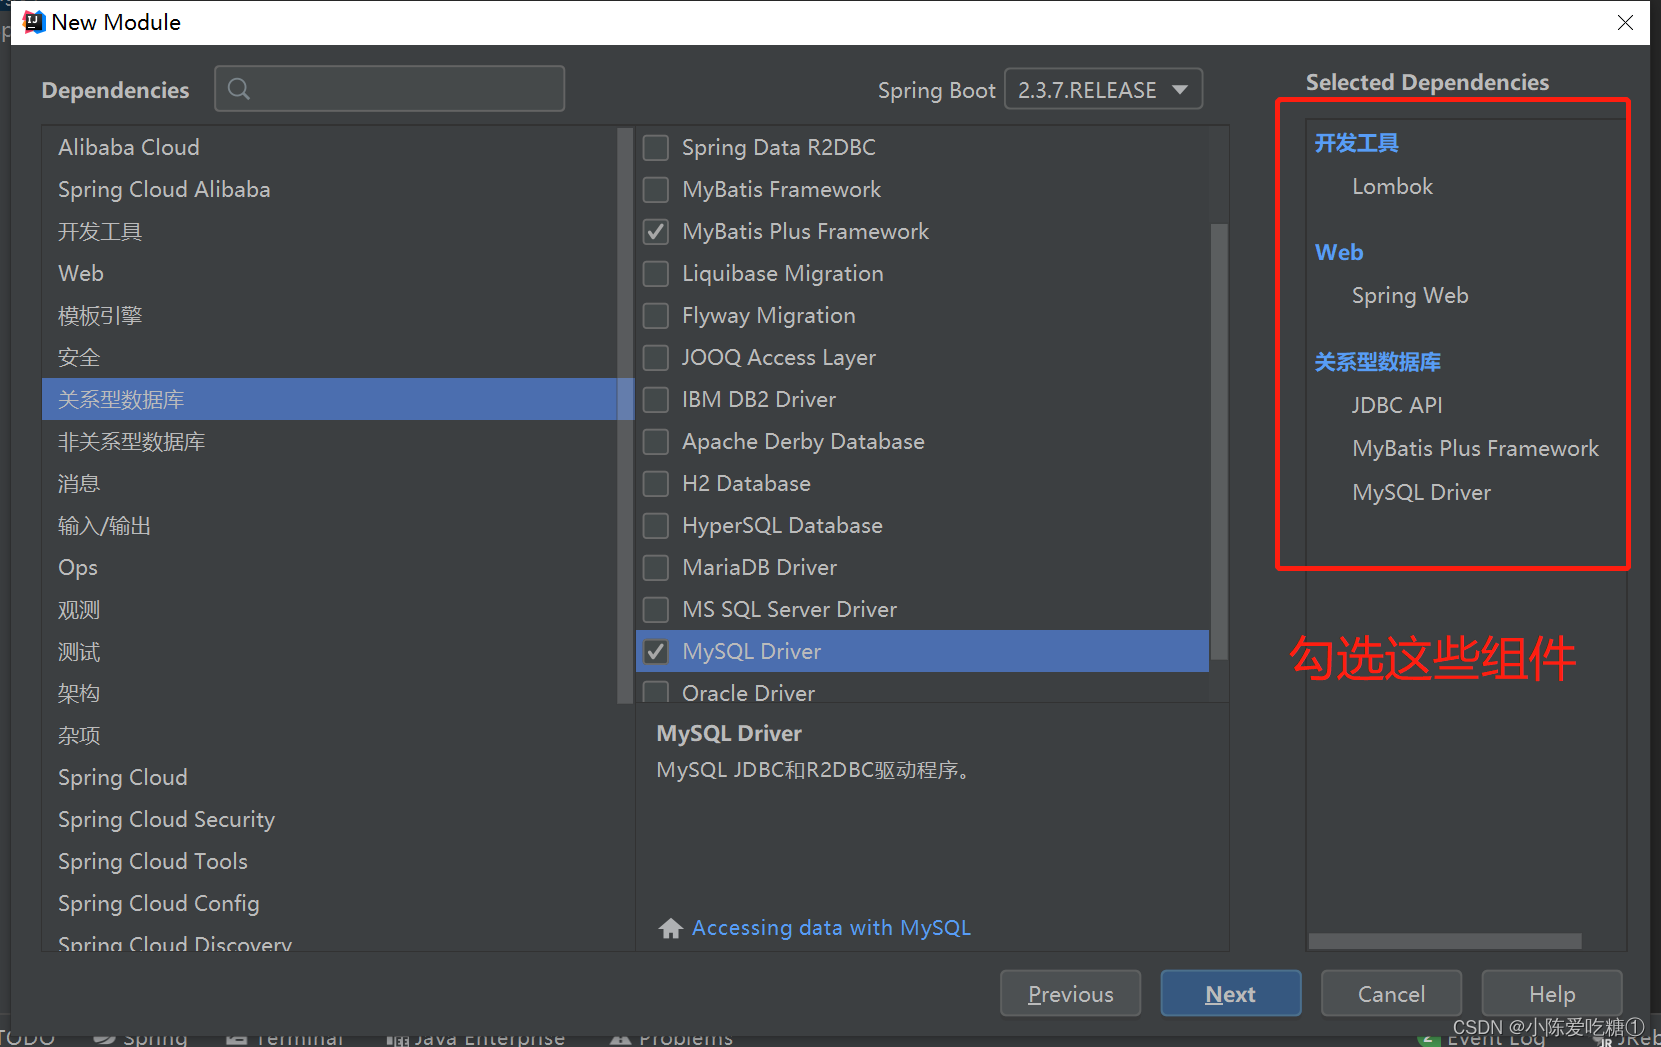Select 模板引擎 category
Image resolution: width=1661 pixels, height=1047 pixels.
click(x=330, y=315)
